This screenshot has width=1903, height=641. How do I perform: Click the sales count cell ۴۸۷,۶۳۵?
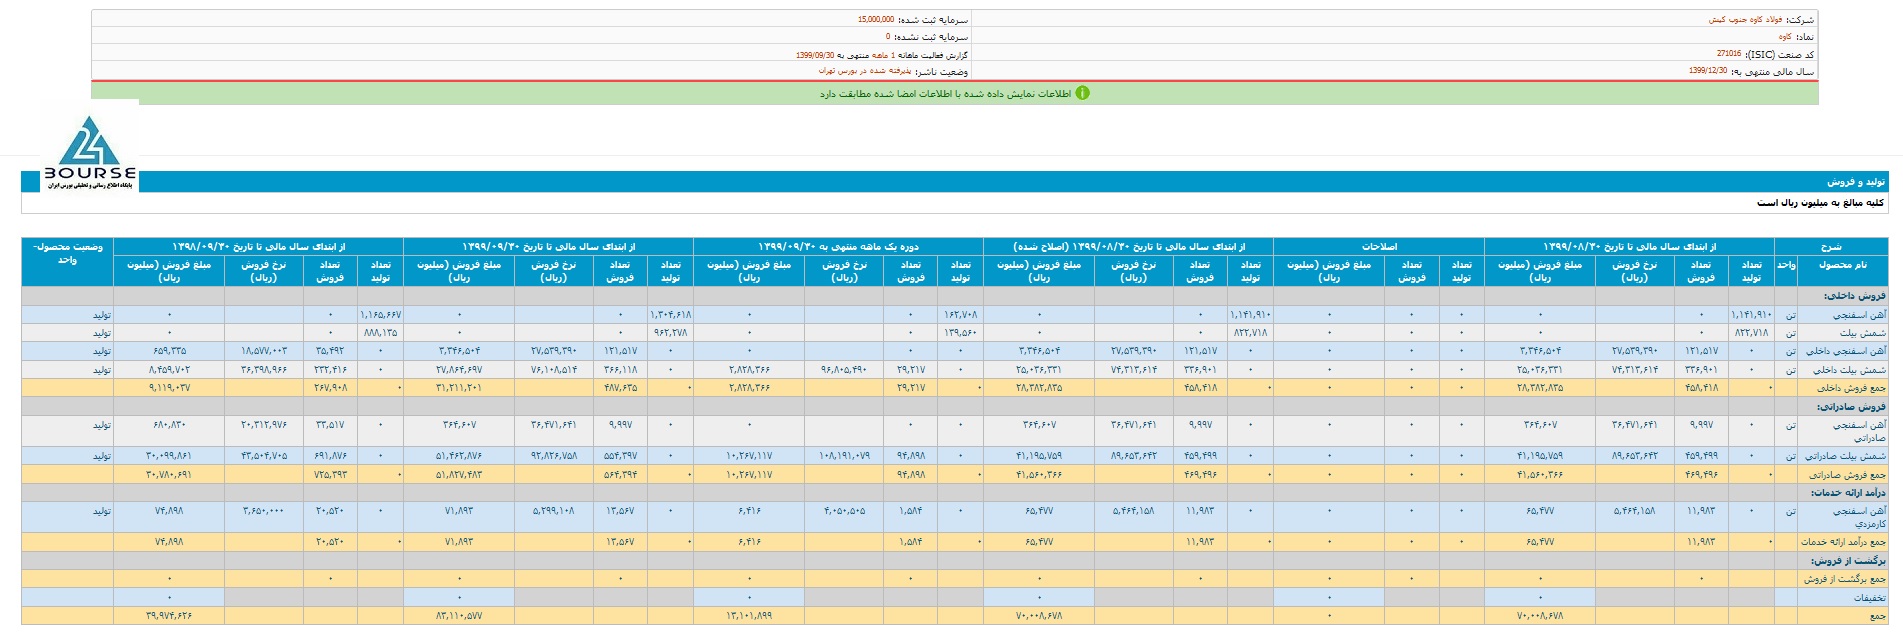click(621, 388)
